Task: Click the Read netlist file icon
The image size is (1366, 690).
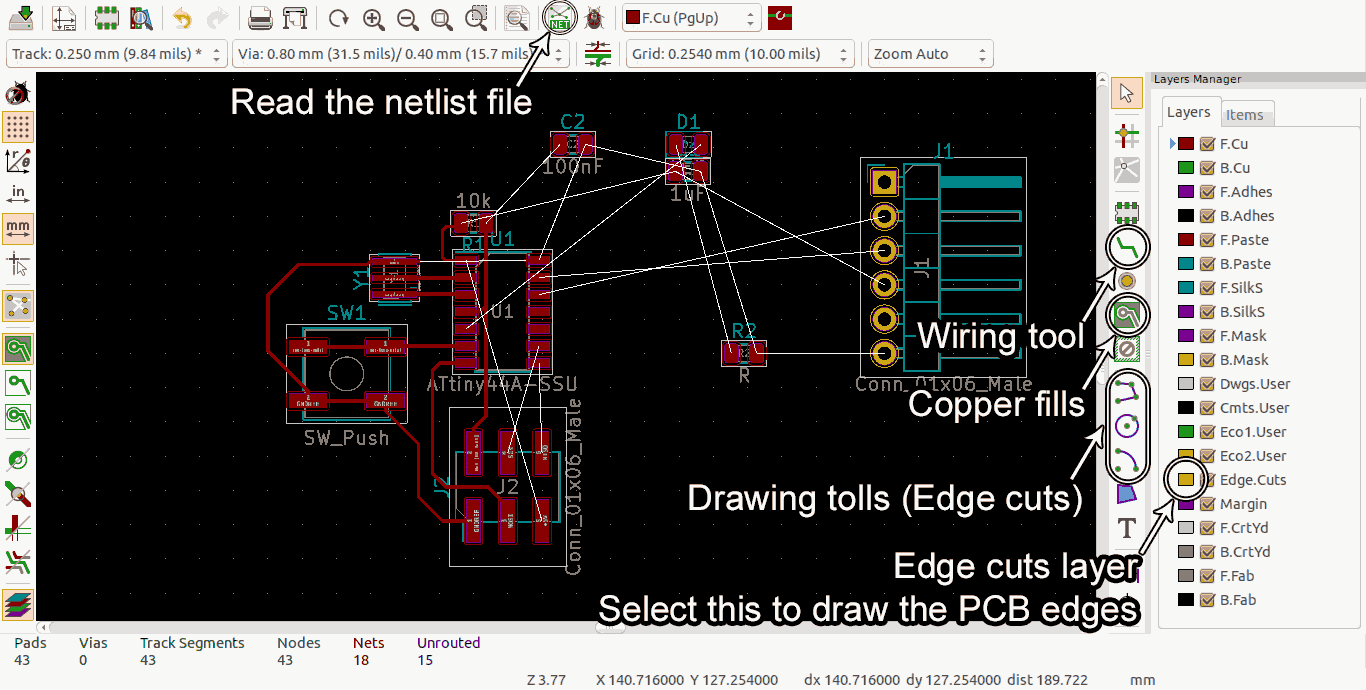Action: 559,17
